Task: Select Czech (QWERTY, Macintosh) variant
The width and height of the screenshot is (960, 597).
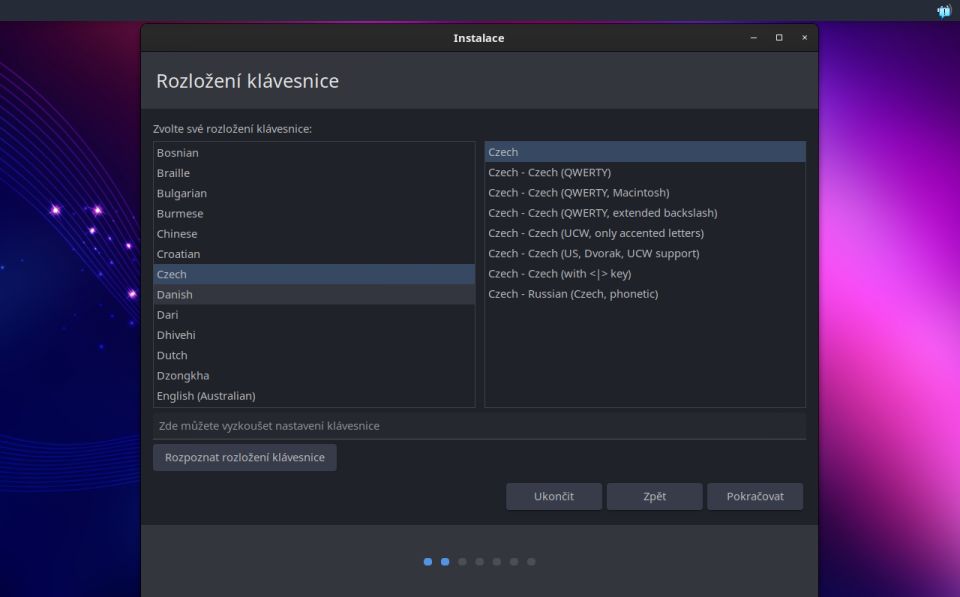Action: pyautogui.click(x=645, y=193)
